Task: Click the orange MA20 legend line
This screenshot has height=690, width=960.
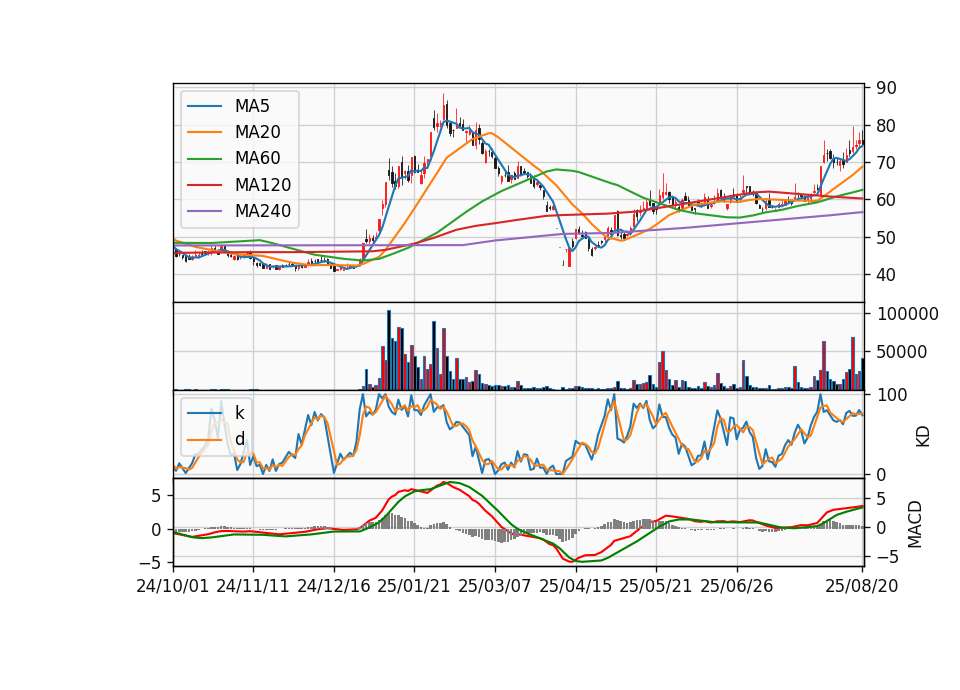Action: tap(204, 132)
